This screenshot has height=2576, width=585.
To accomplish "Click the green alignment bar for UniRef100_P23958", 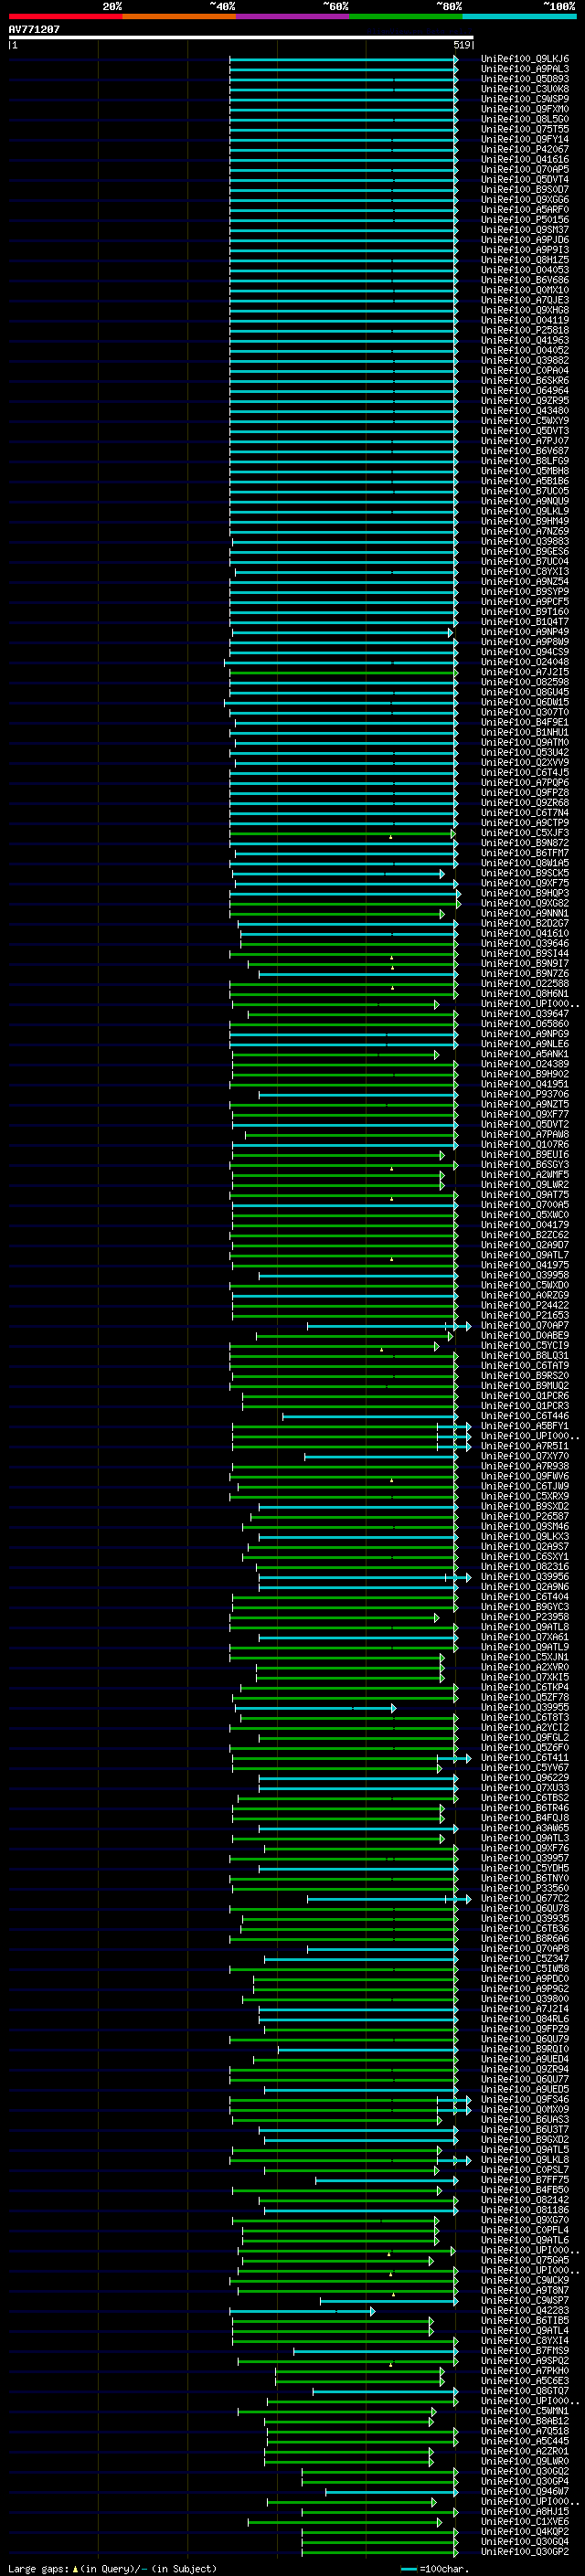I will click(335, 1618).
